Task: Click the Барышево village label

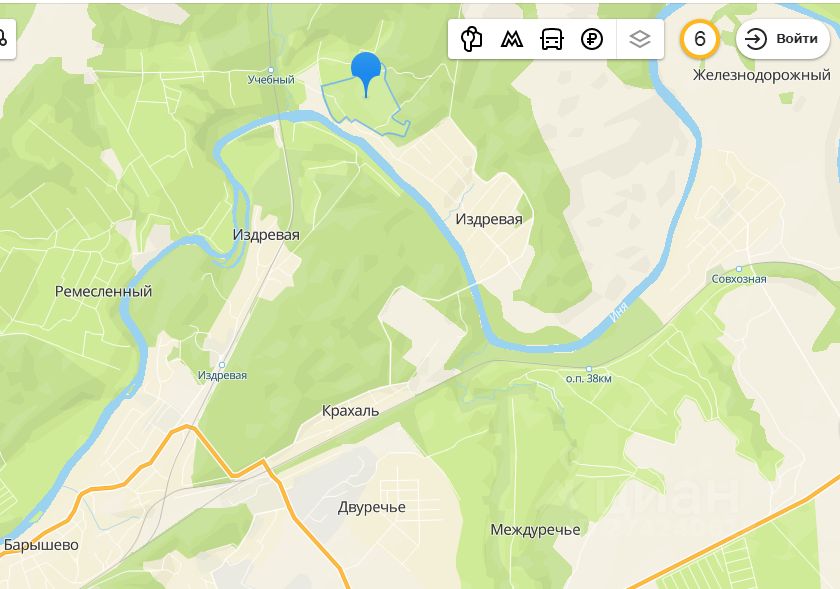Action: tap(41, 545)
